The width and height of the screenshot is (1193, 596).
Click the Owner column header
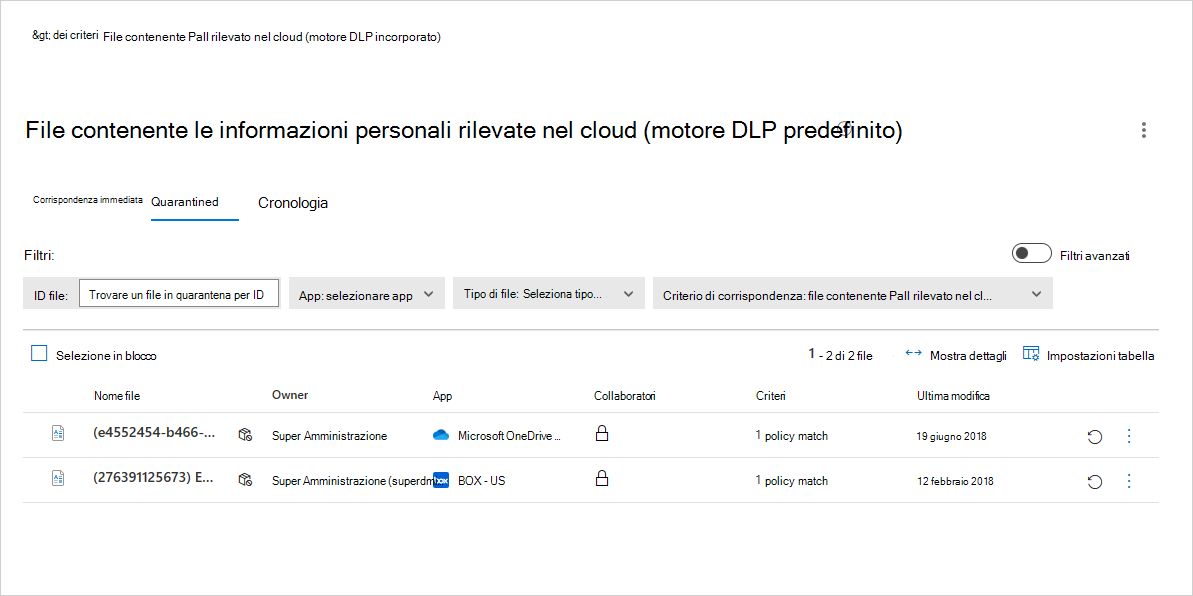(x=290, y=394)
